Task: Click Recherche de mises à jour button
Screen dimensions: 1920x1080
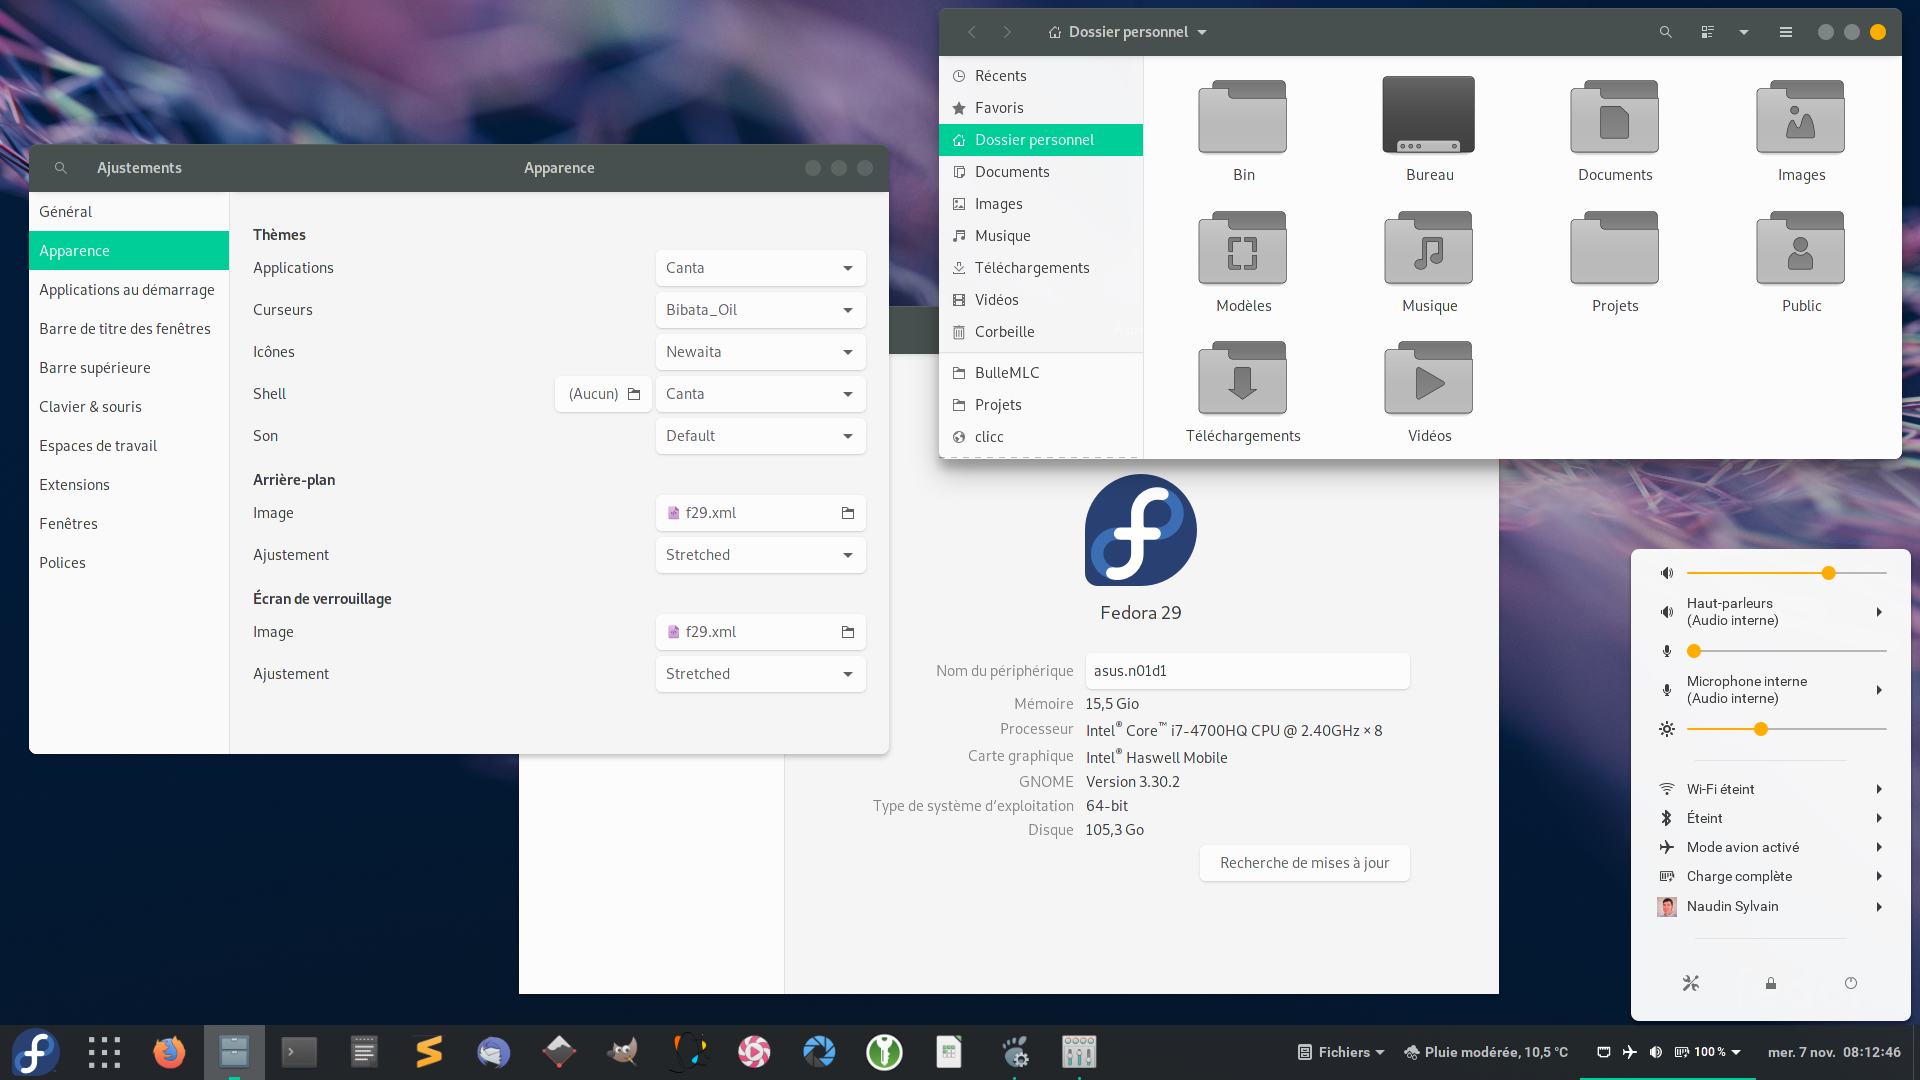Action: click(1304, 863)
